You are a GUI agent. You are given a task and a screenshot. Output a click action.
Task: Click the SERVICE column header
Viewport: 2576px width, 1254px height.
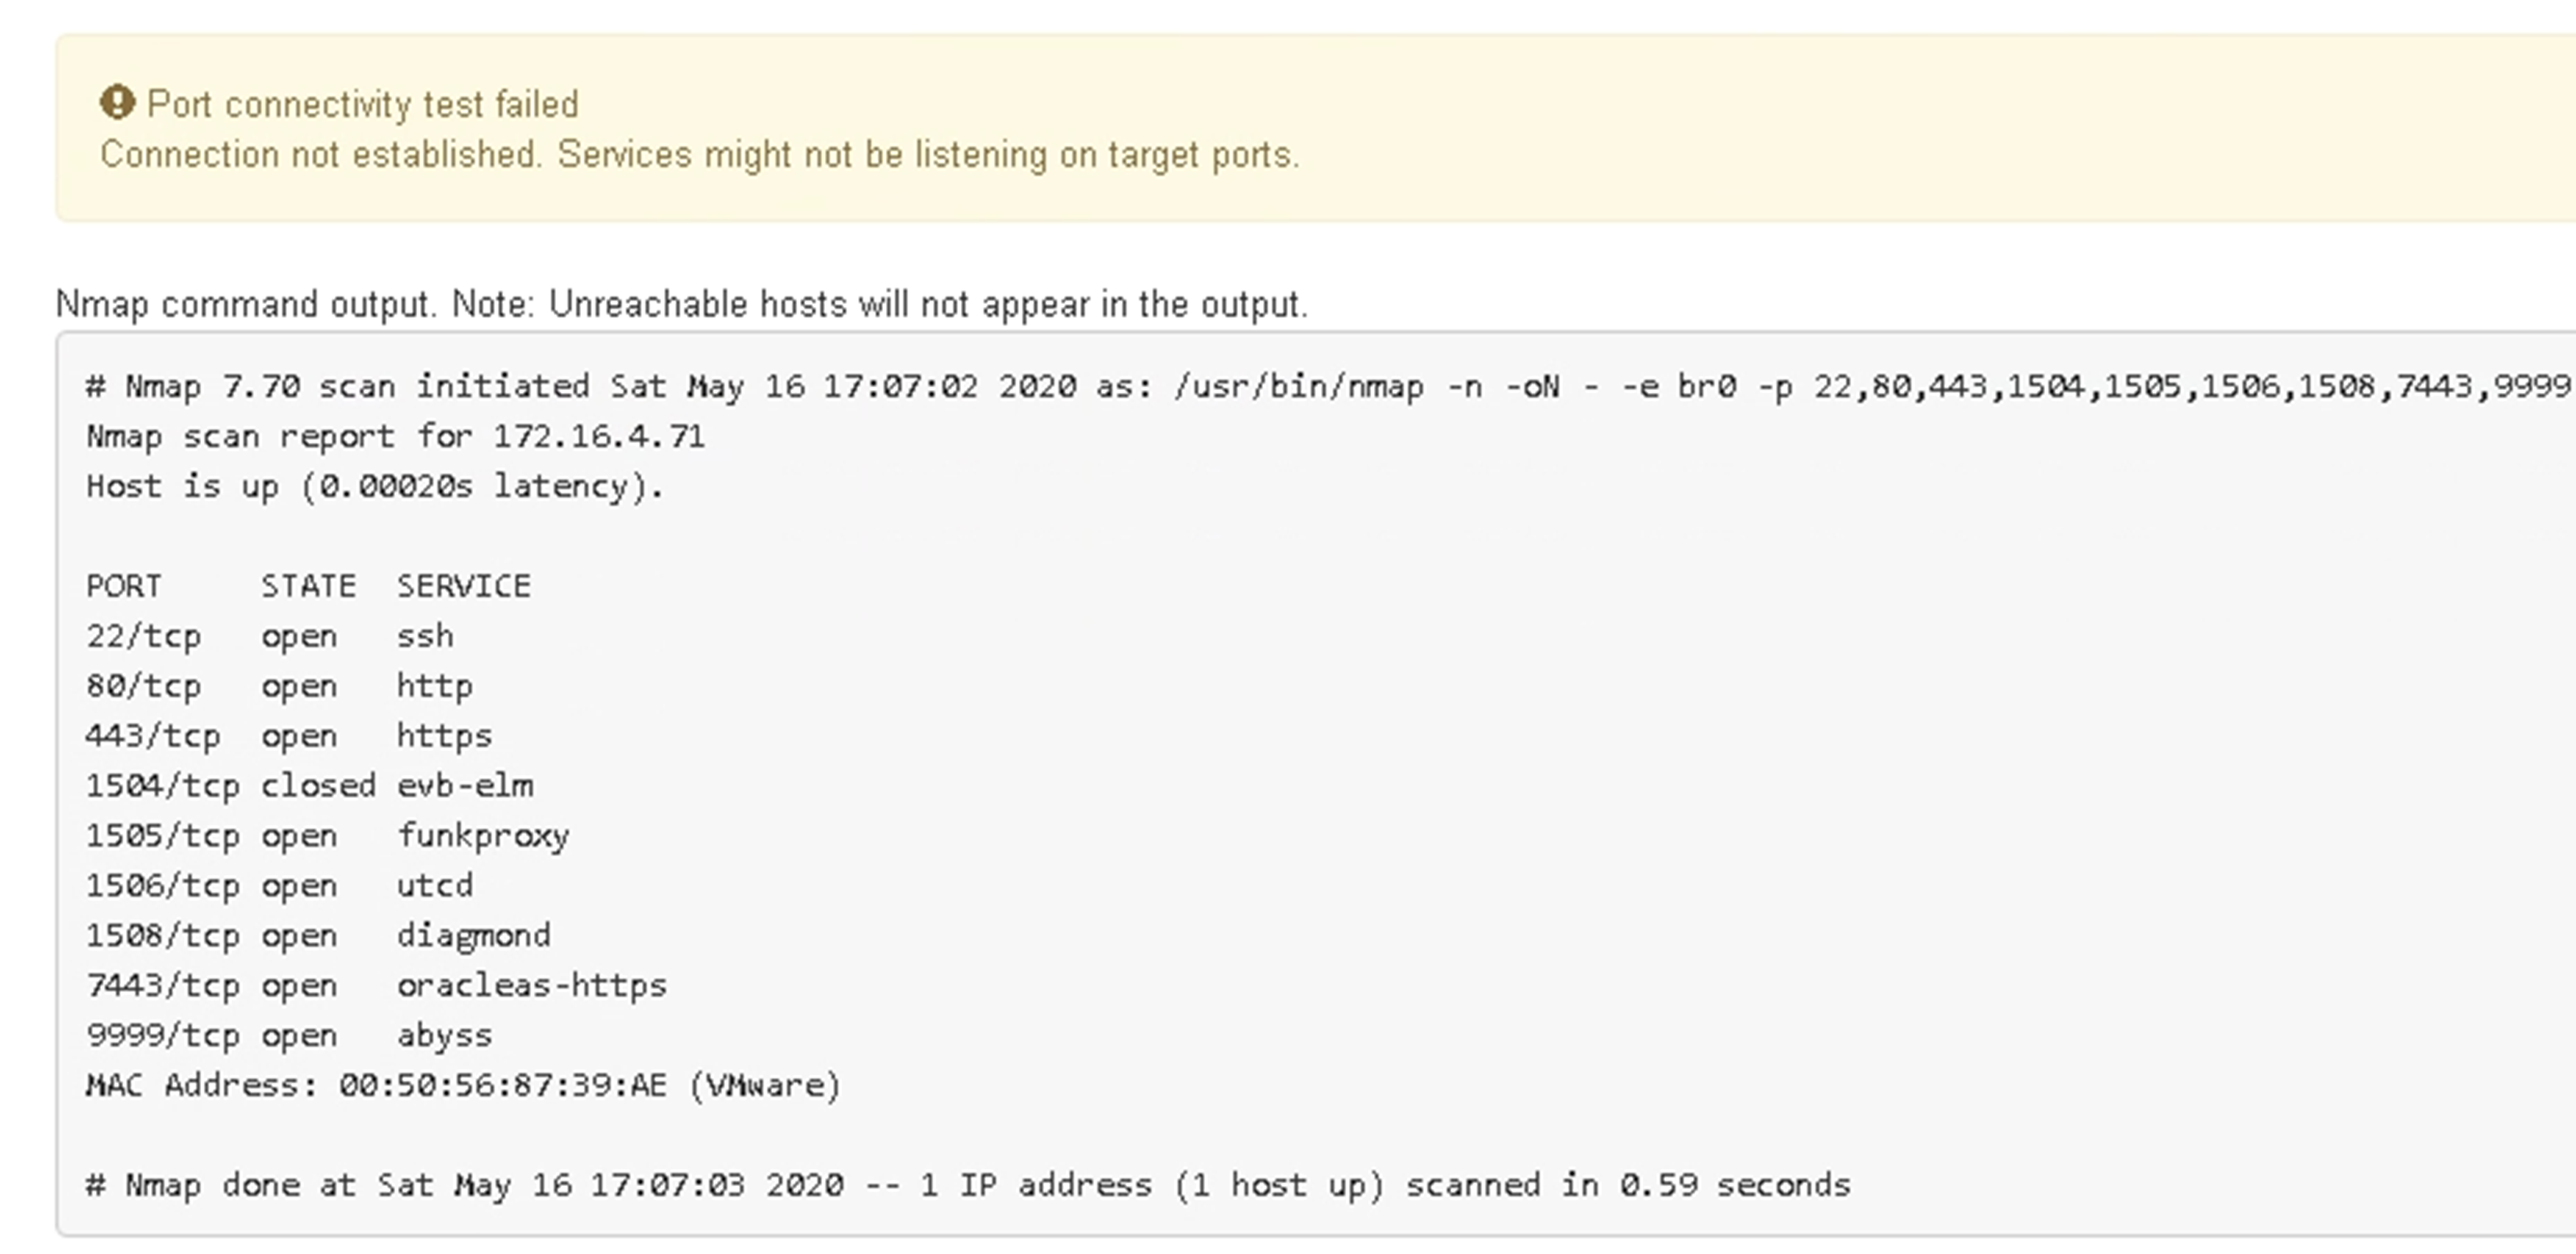[x=464, y=586]
